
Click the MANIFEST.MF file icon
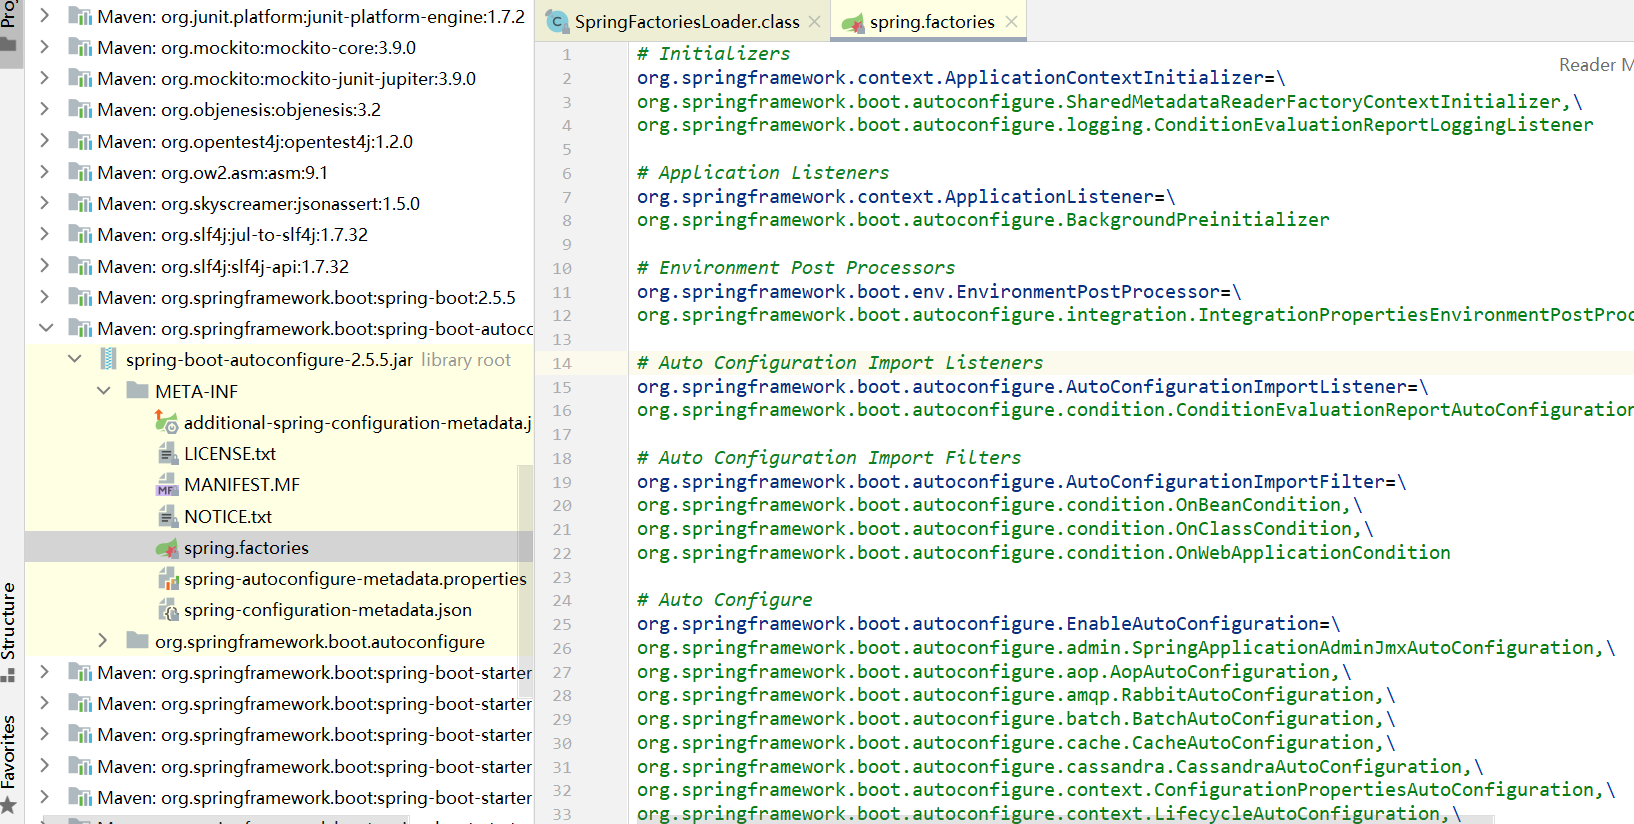(167, 486)
